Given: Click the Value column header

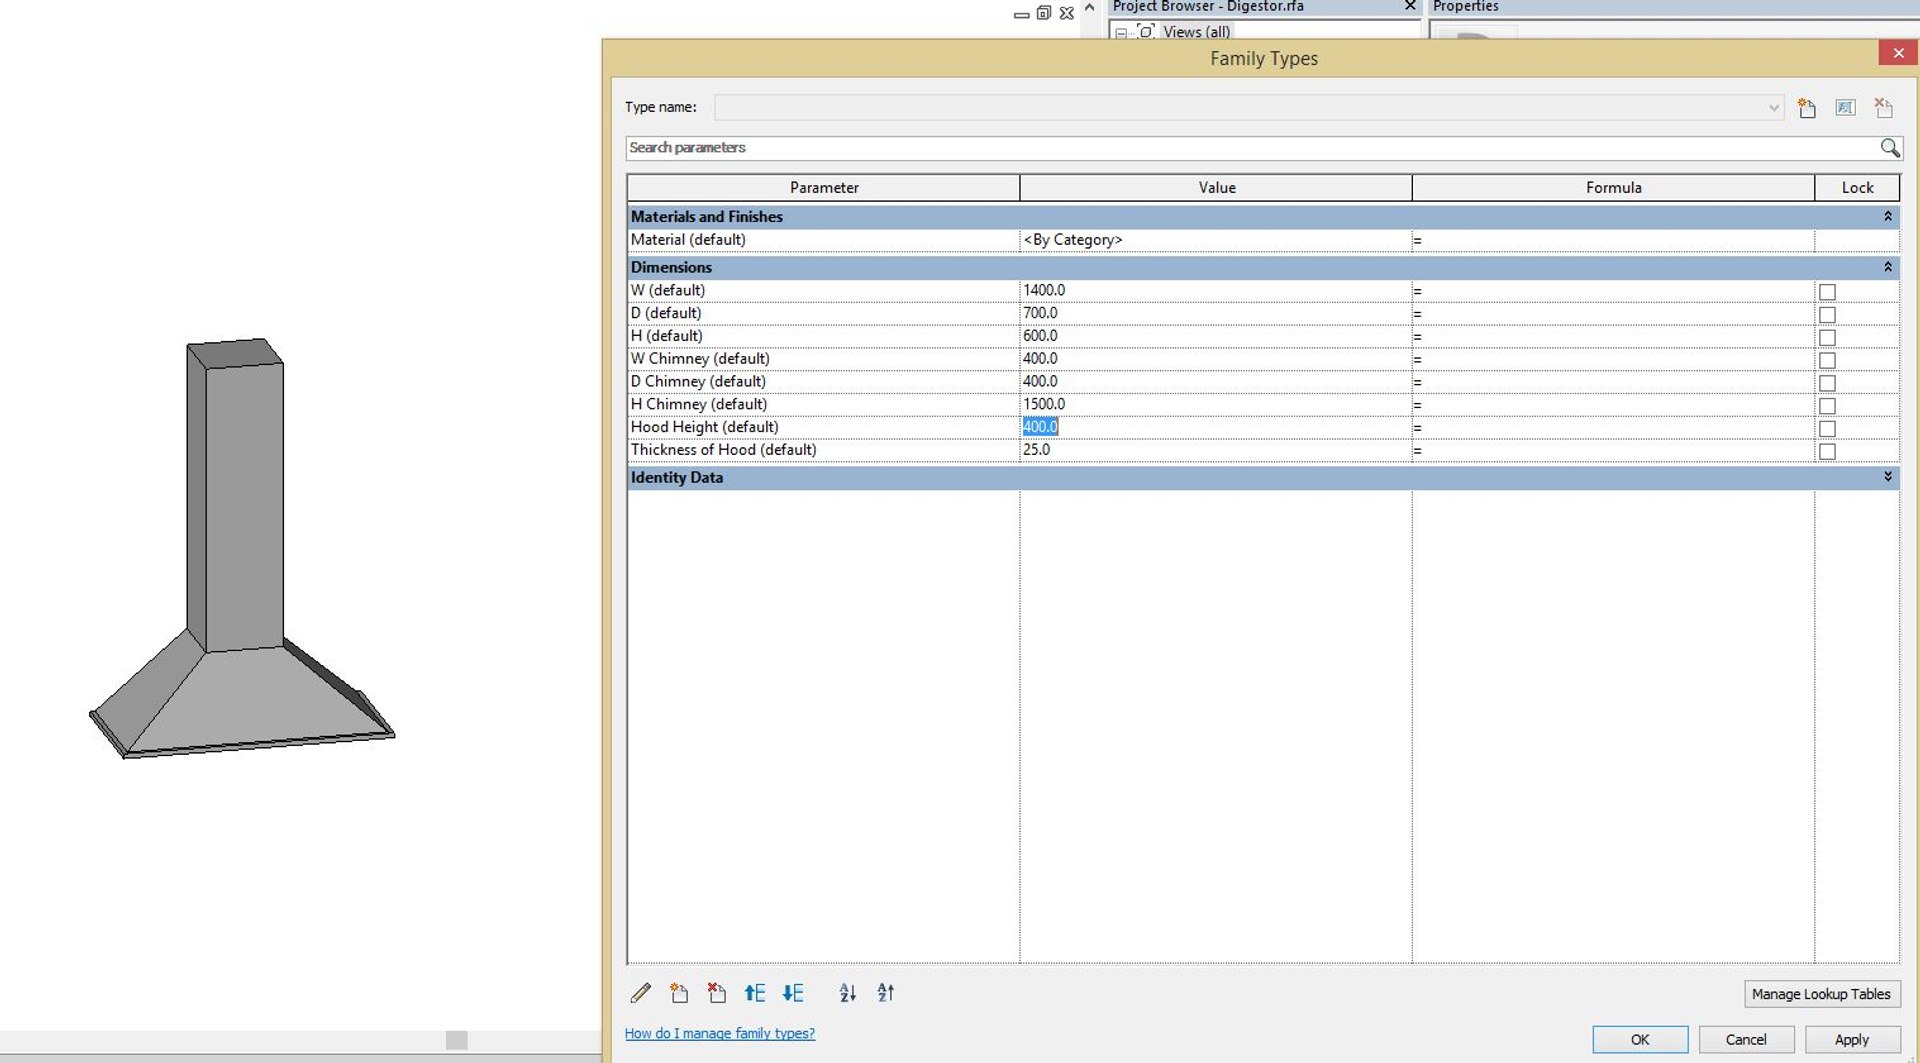Looking at the screenshot, I should click(x=1216, y=188).
